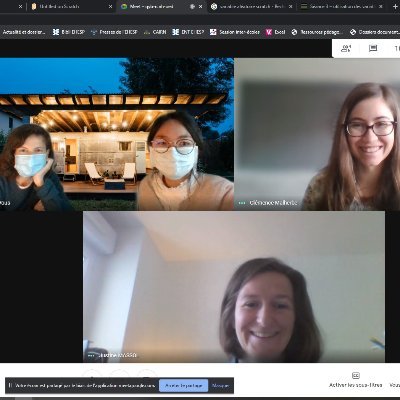Open the 'Ressources pédago...' bookmark
Image resolution: width=400 pixels, height=400 pixels.
click(x=317, y=32)
